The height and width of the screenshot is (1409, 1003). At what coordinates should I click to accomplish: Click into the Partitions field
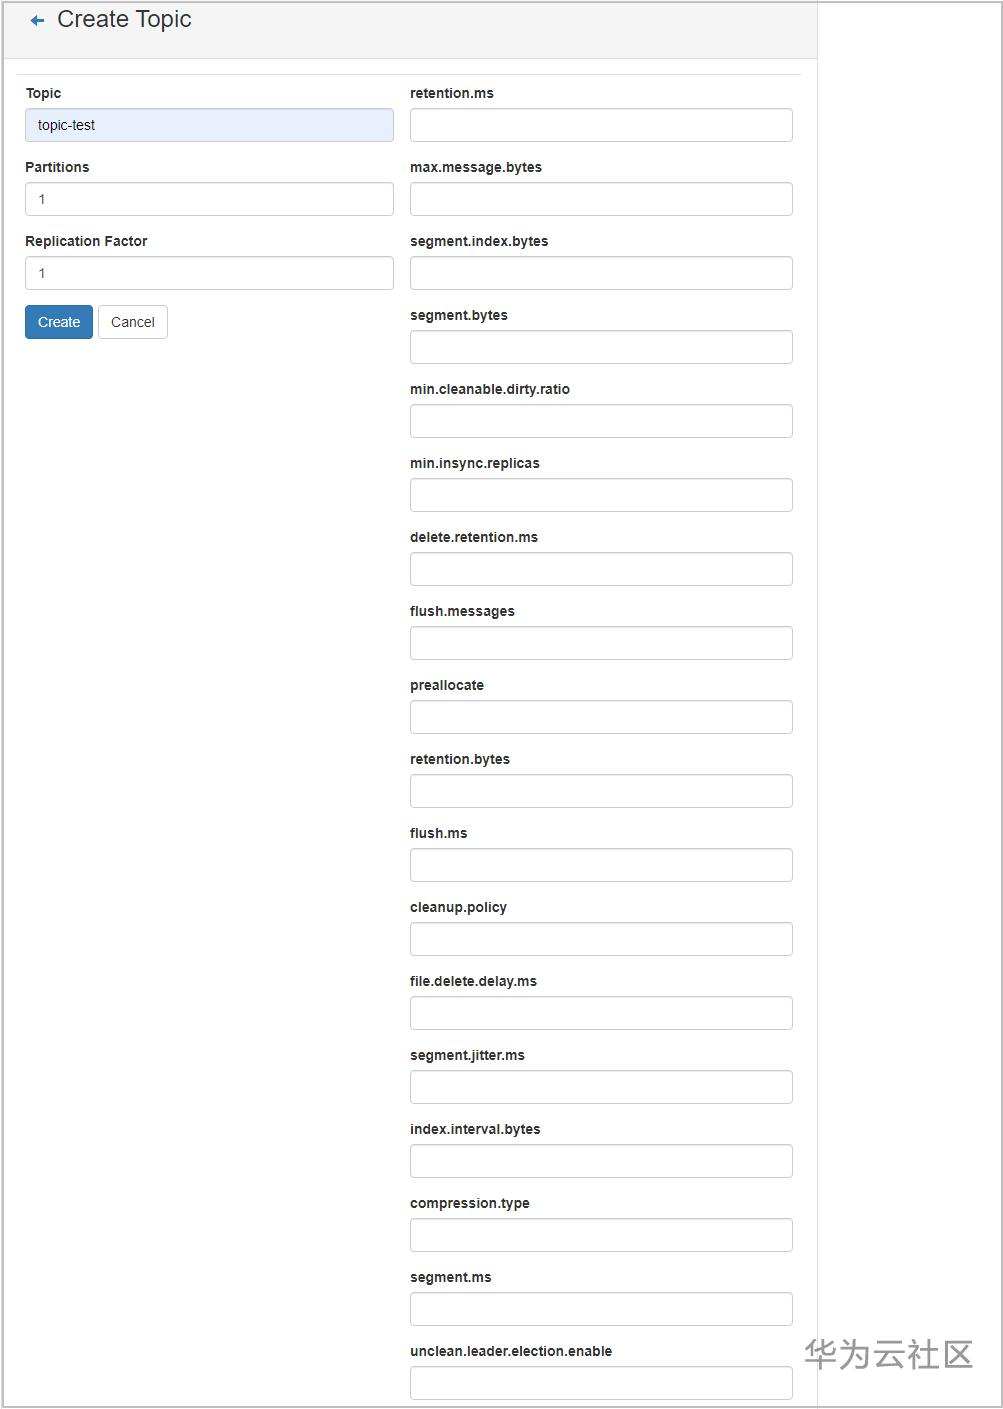coord(209,199)
